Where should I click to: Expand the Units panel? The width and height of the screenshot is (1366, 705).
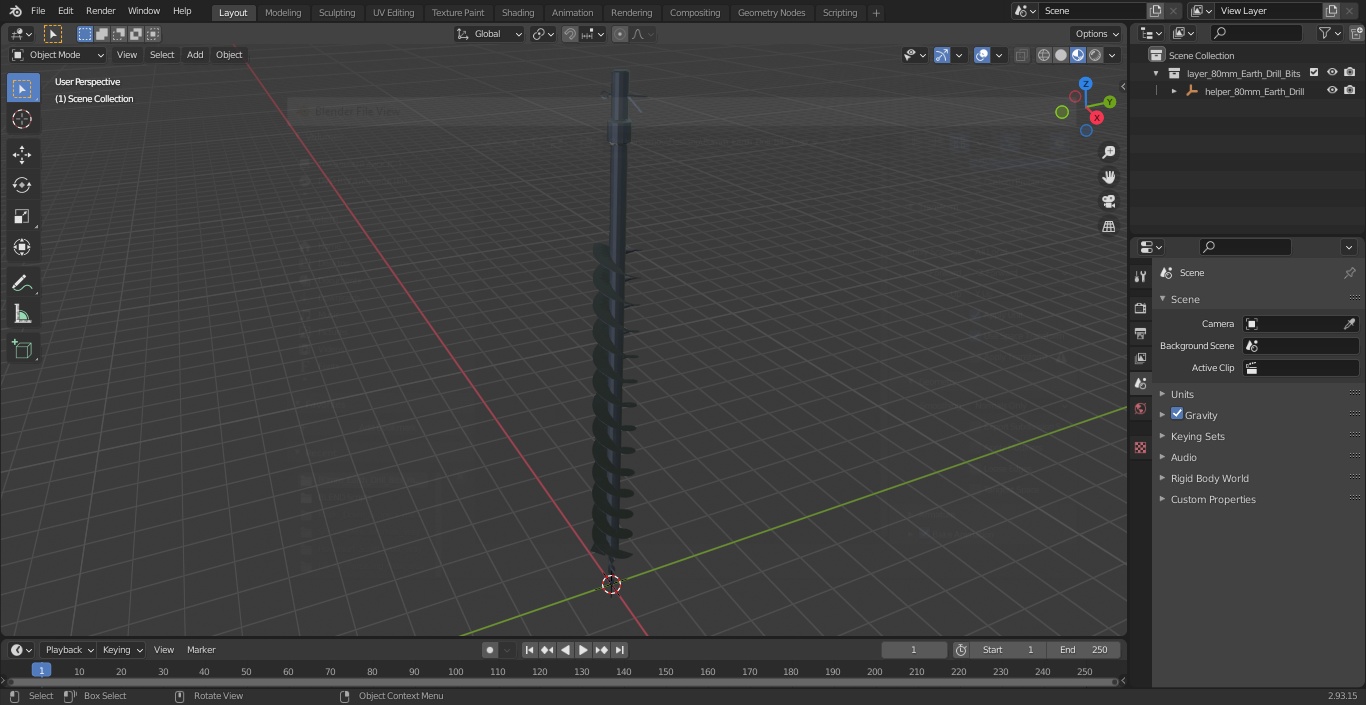[x=1182, y=394]
